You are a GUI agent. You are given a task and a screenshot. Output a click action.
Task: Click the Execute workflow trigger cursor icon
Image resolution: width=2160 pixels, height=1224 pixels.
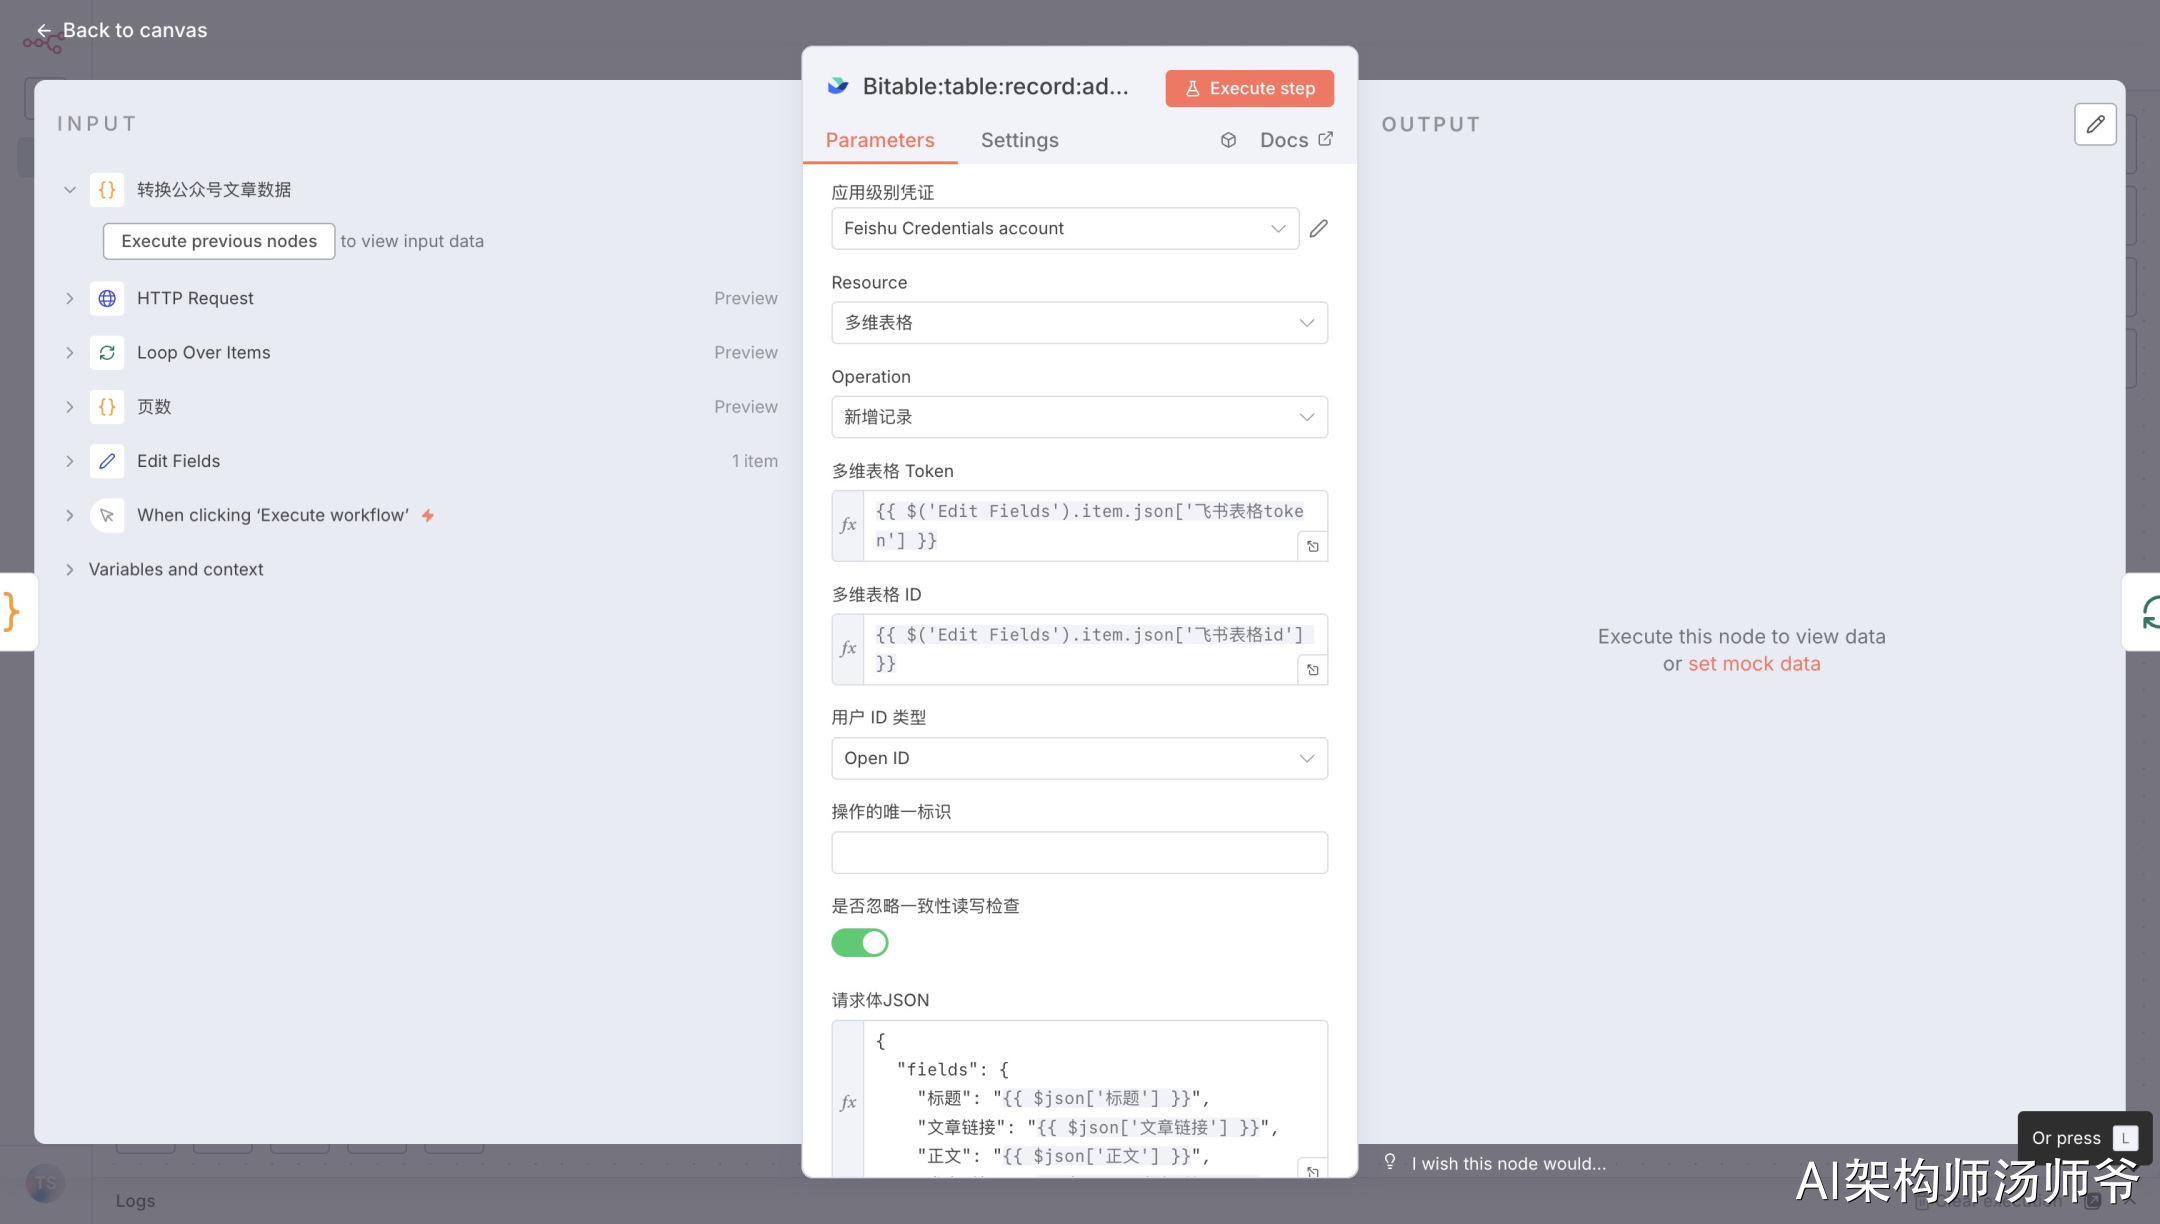click(107, 515)
